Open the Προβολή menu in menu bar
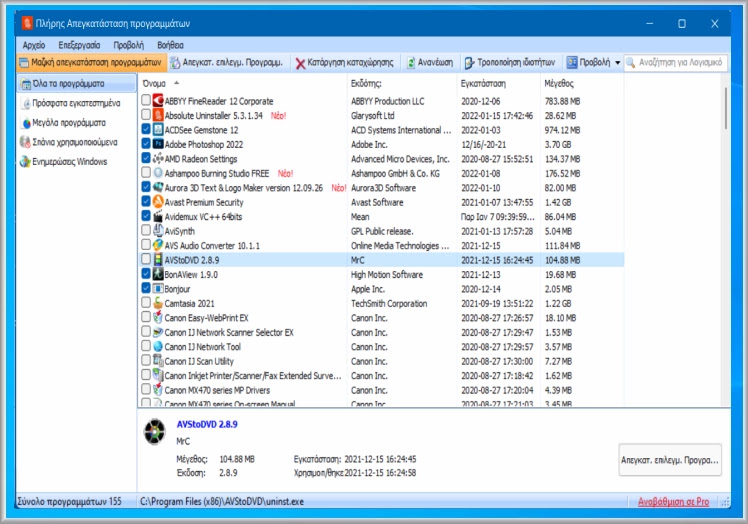Screen dimensions: 748x524 click(x=128, y=45)
